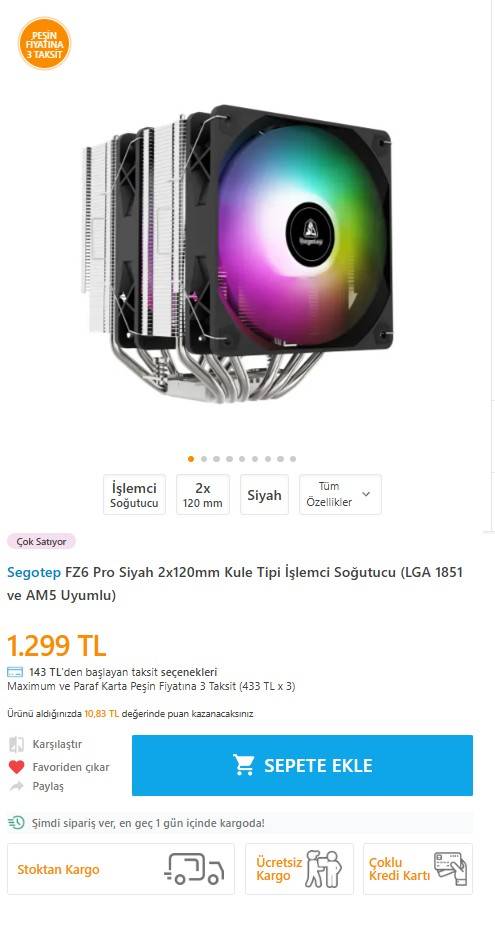This screenshot has height=927, width=495.
Task: Click the Ücretsiz Kargo delivery people icon
Action: click(323, 869)
